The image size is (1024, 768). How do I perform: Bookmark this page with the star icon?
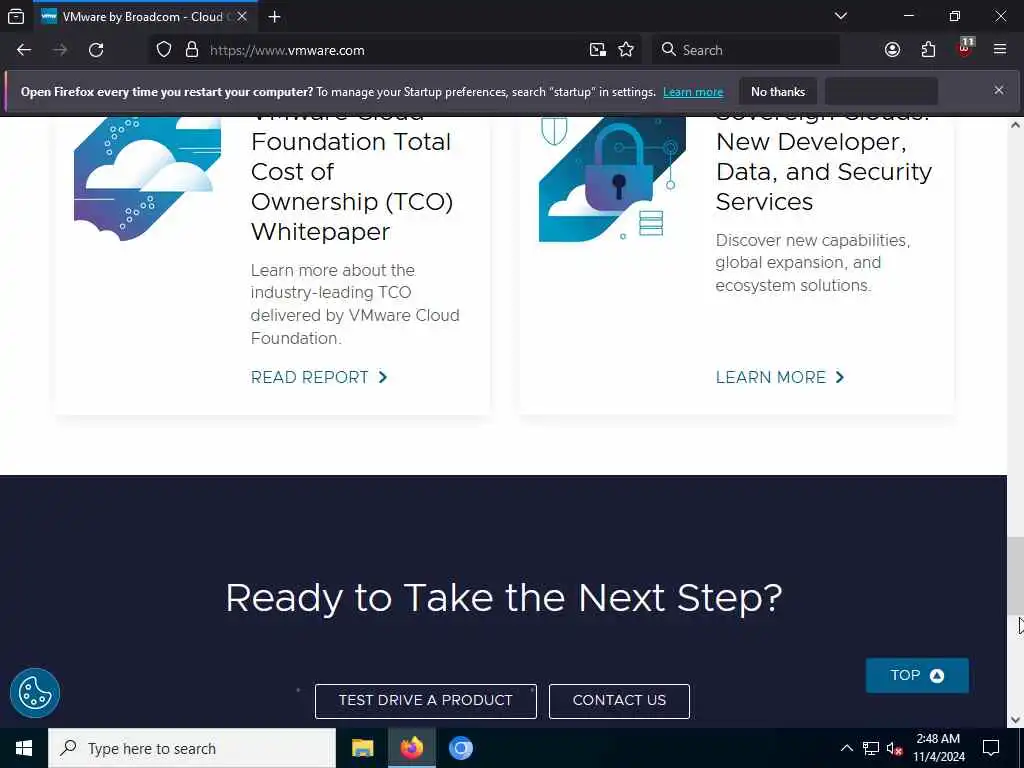click(x=626, y=50)
